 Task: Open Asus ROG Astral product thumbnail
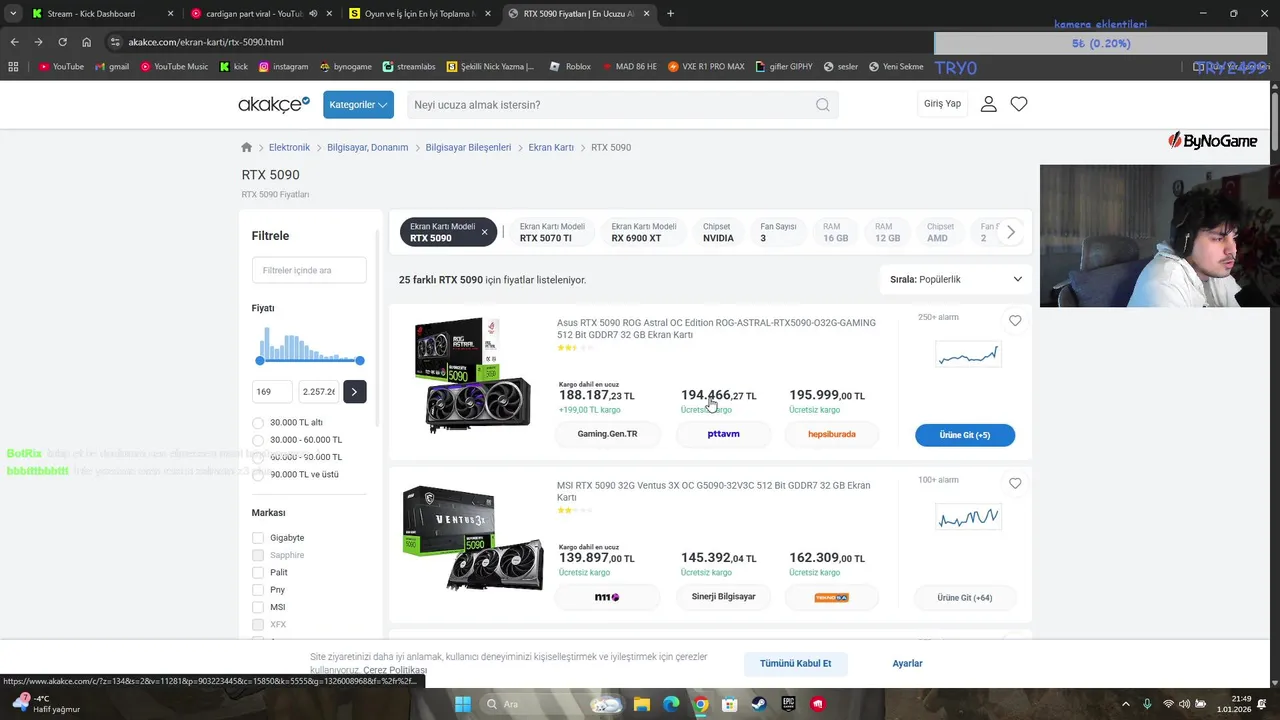tap(472, 376)
